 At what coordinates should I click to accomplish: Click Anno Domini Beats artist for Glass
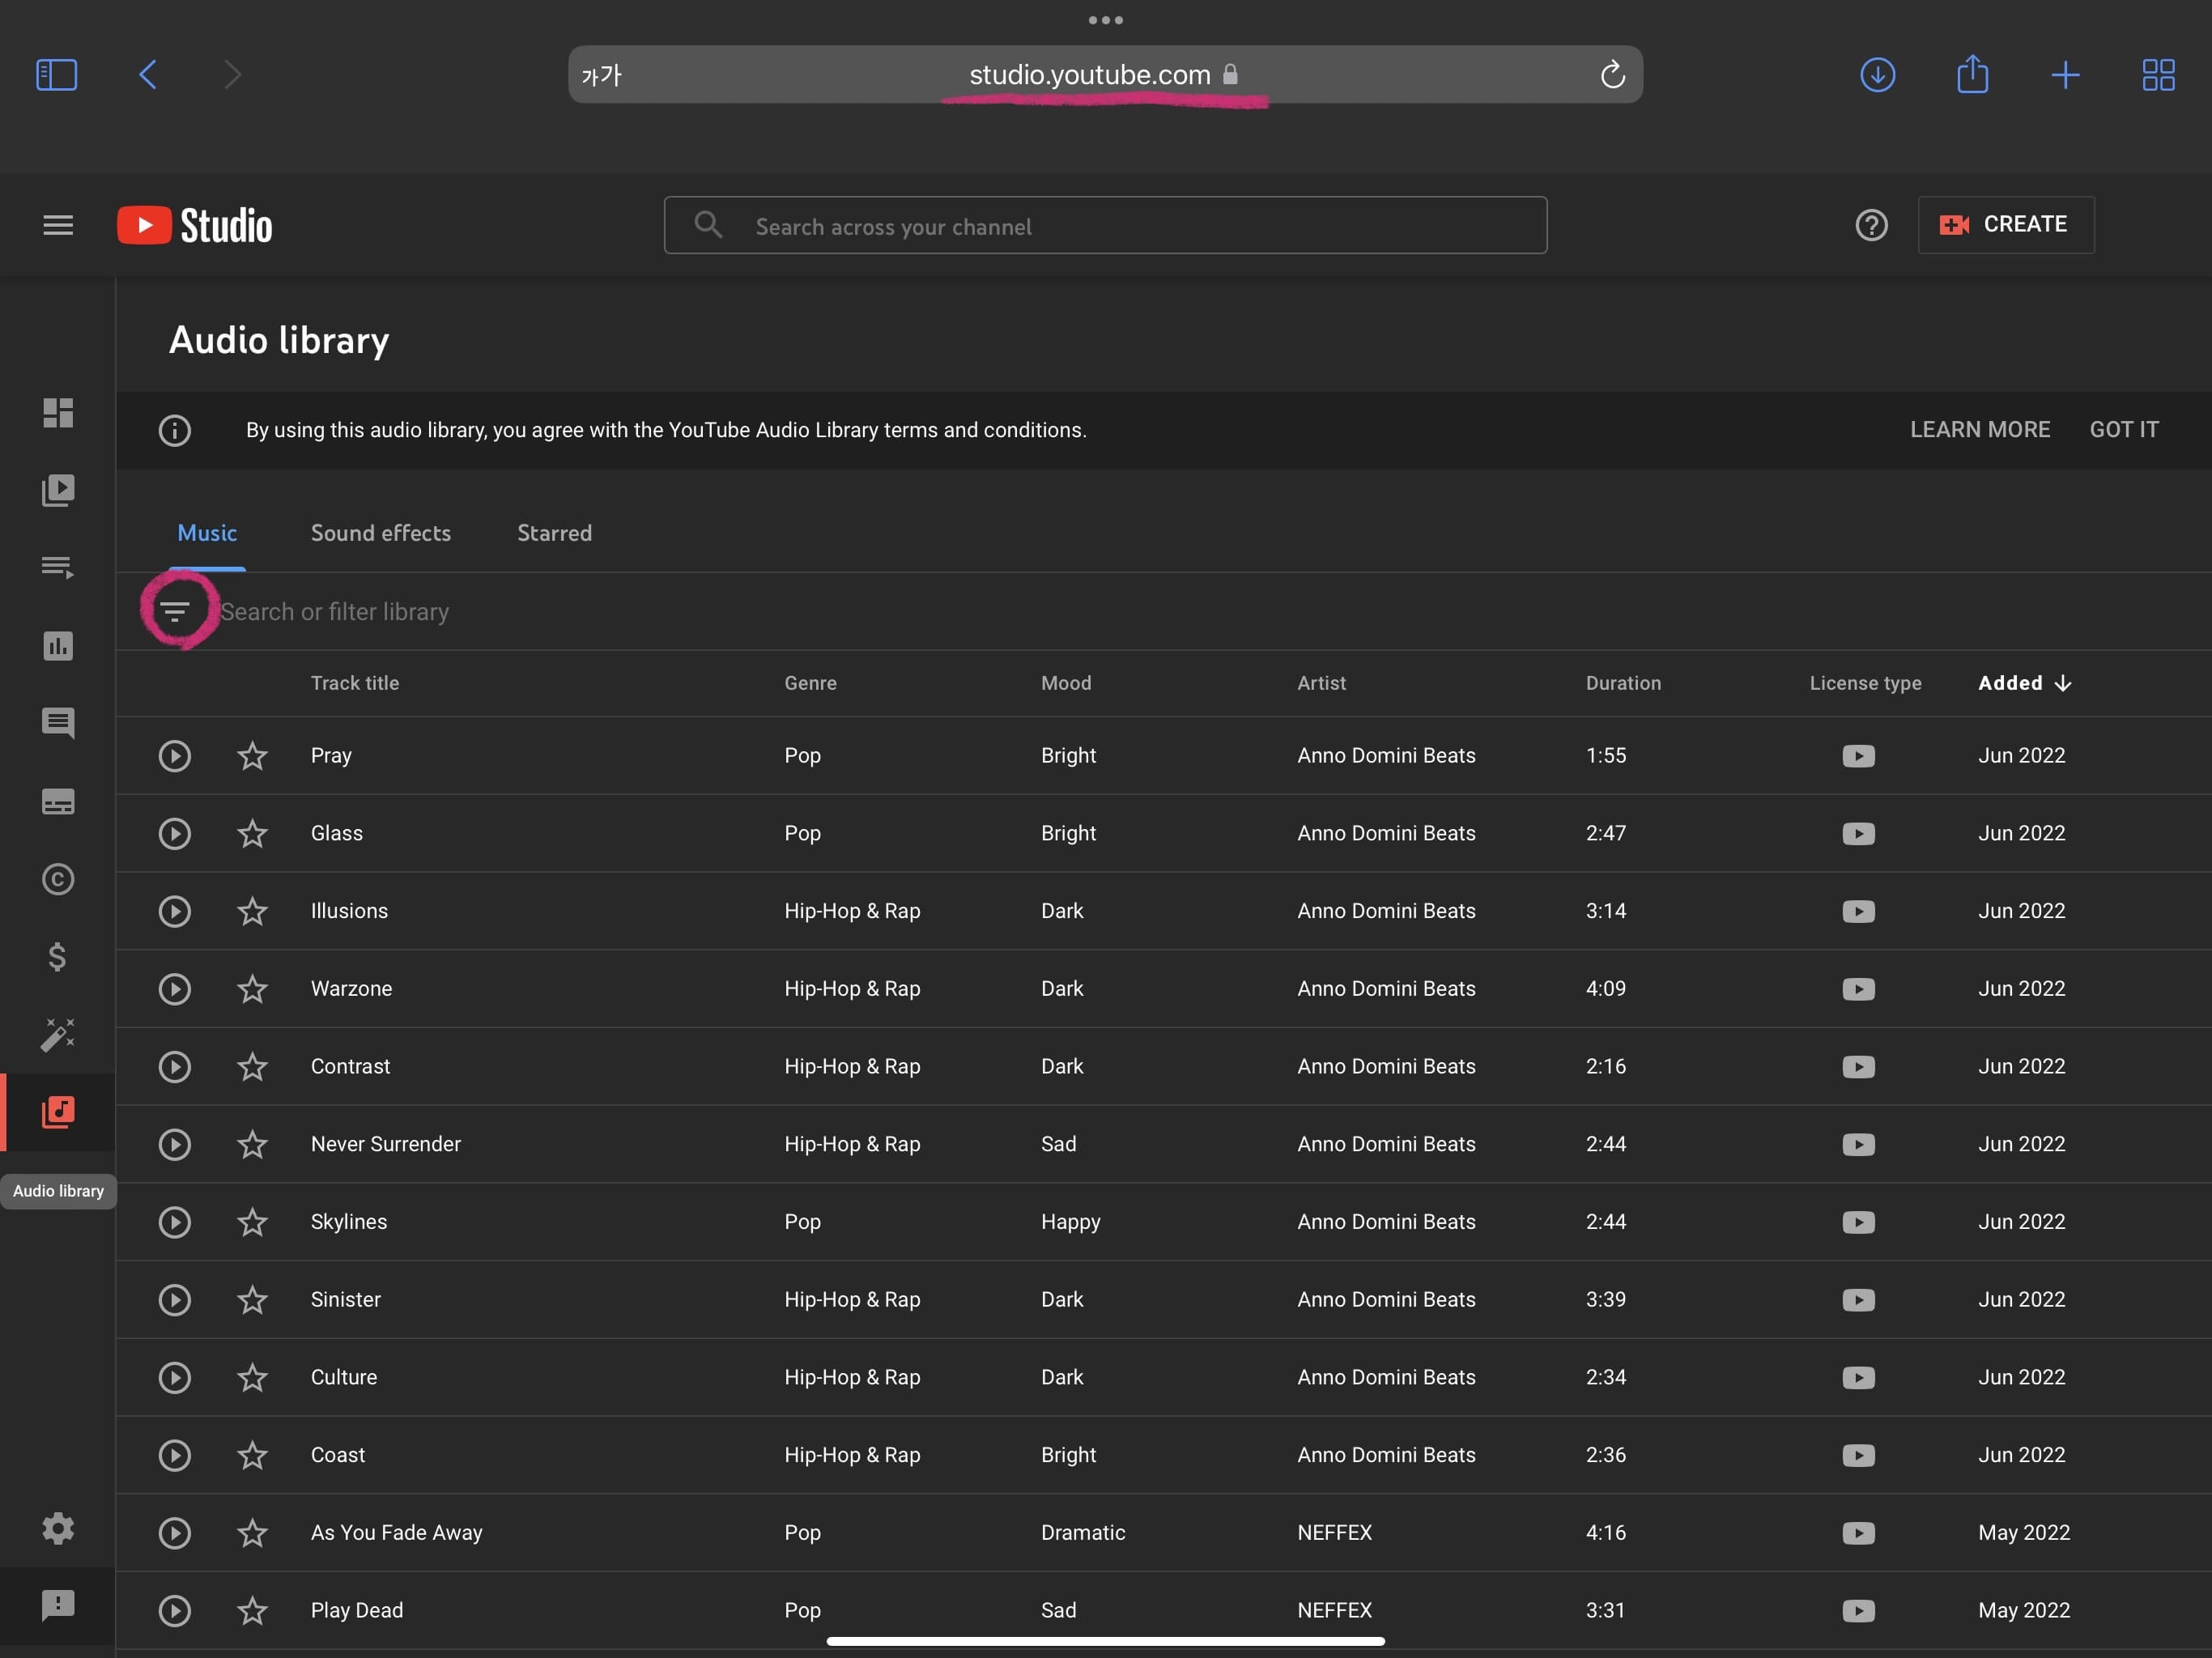coord(1386,833)
